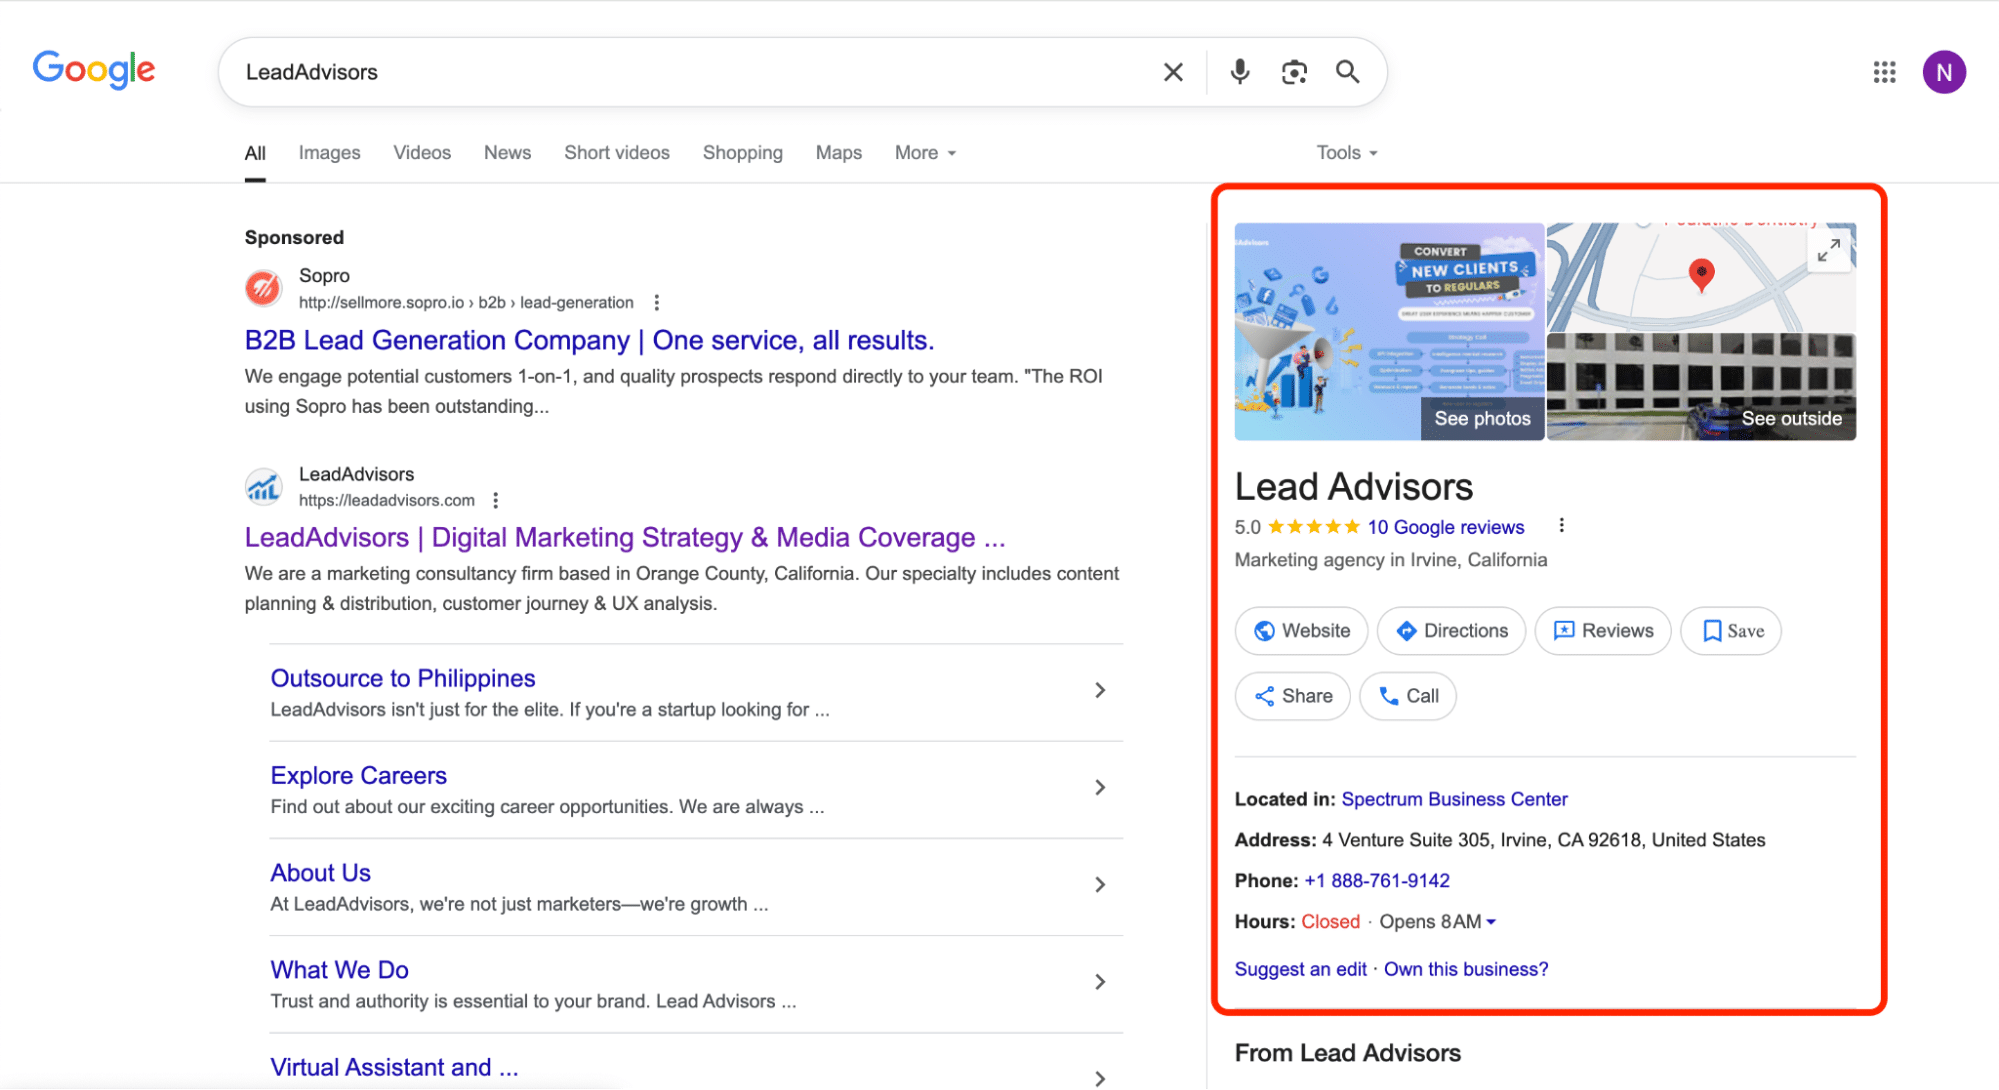Open three-dot menu beside Sopro URL
This screenshot has height=1090, width=1999.
[656, 302]
